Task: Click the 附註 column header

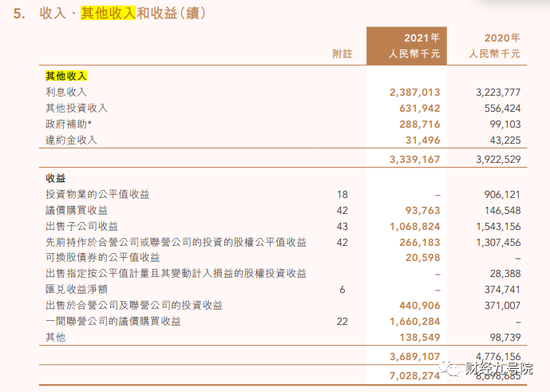Action: (342, 54)
